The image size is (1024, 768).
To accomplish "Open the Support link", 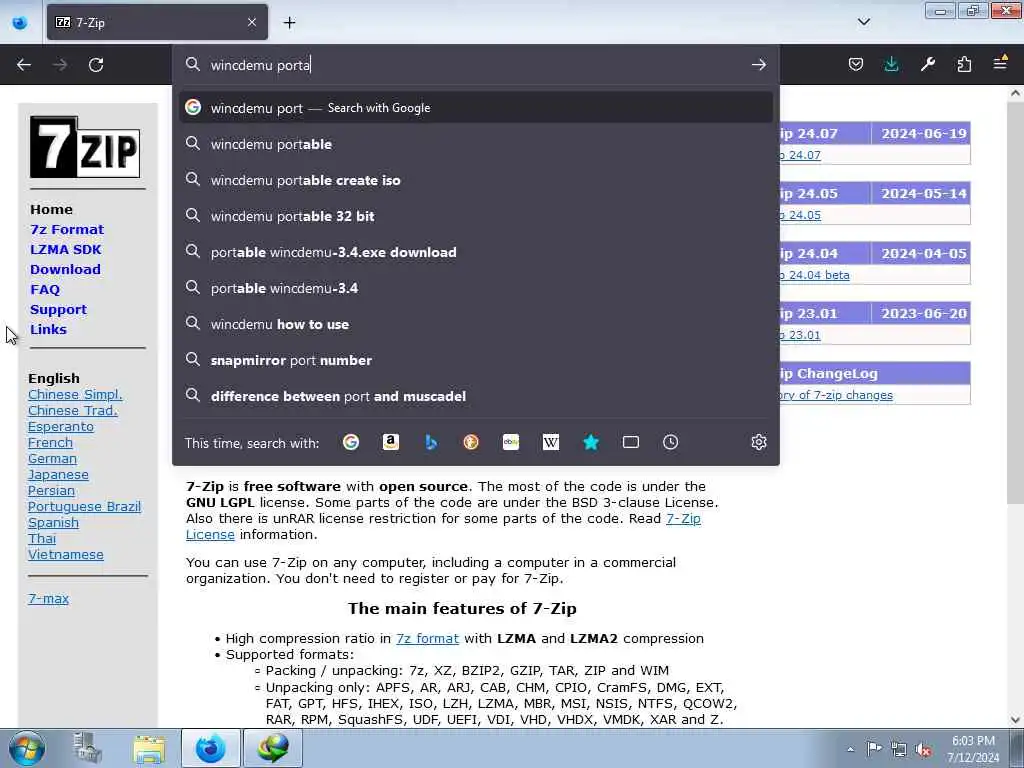I will 58,310.
